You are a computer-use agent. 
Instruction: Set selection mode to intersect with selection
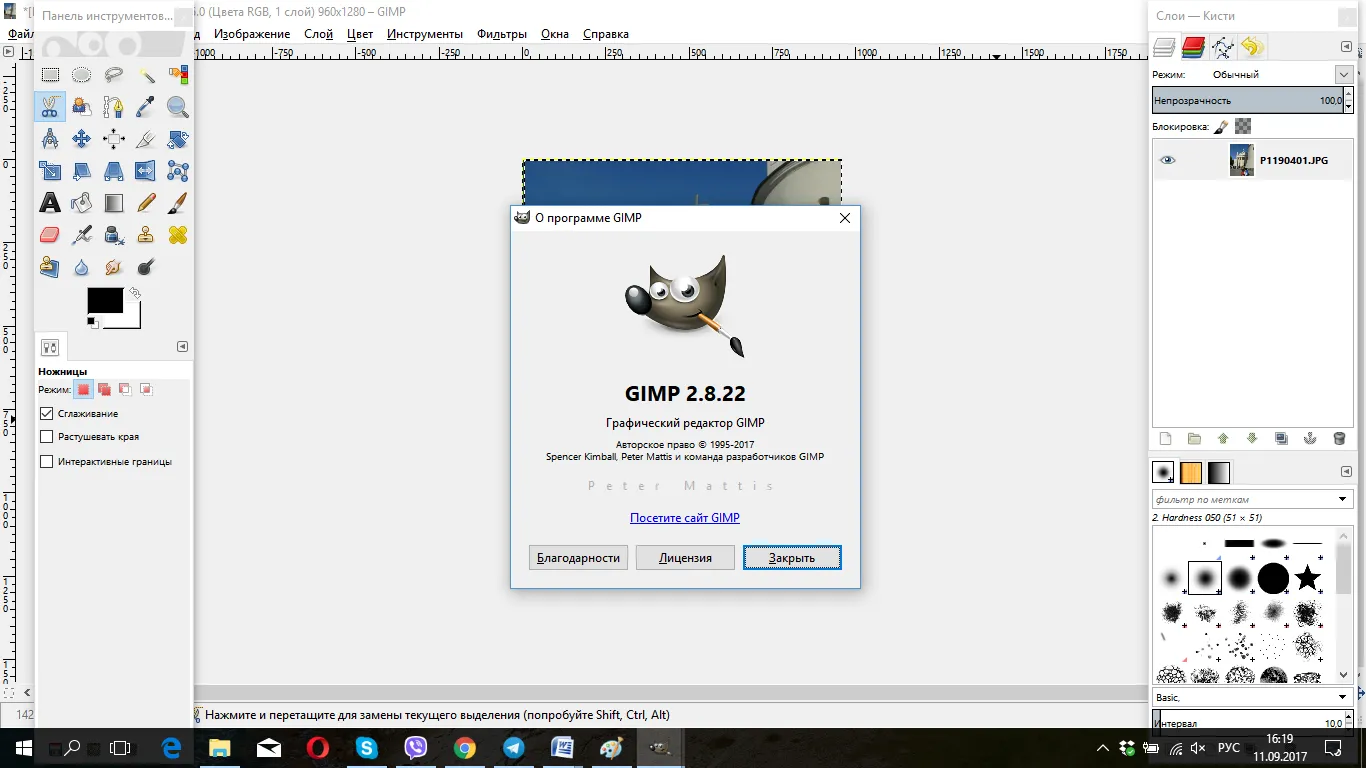tap(146, 389)
